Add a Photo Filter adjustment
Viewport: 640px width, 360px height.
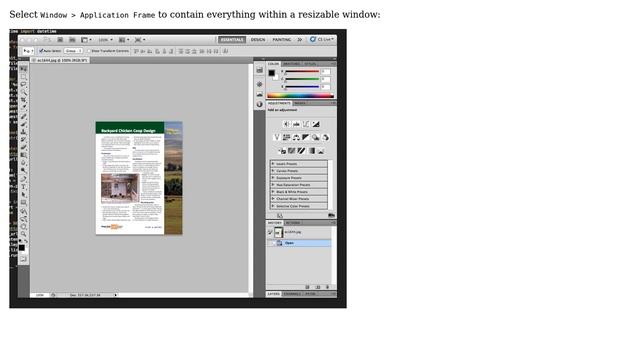[316, 138]
